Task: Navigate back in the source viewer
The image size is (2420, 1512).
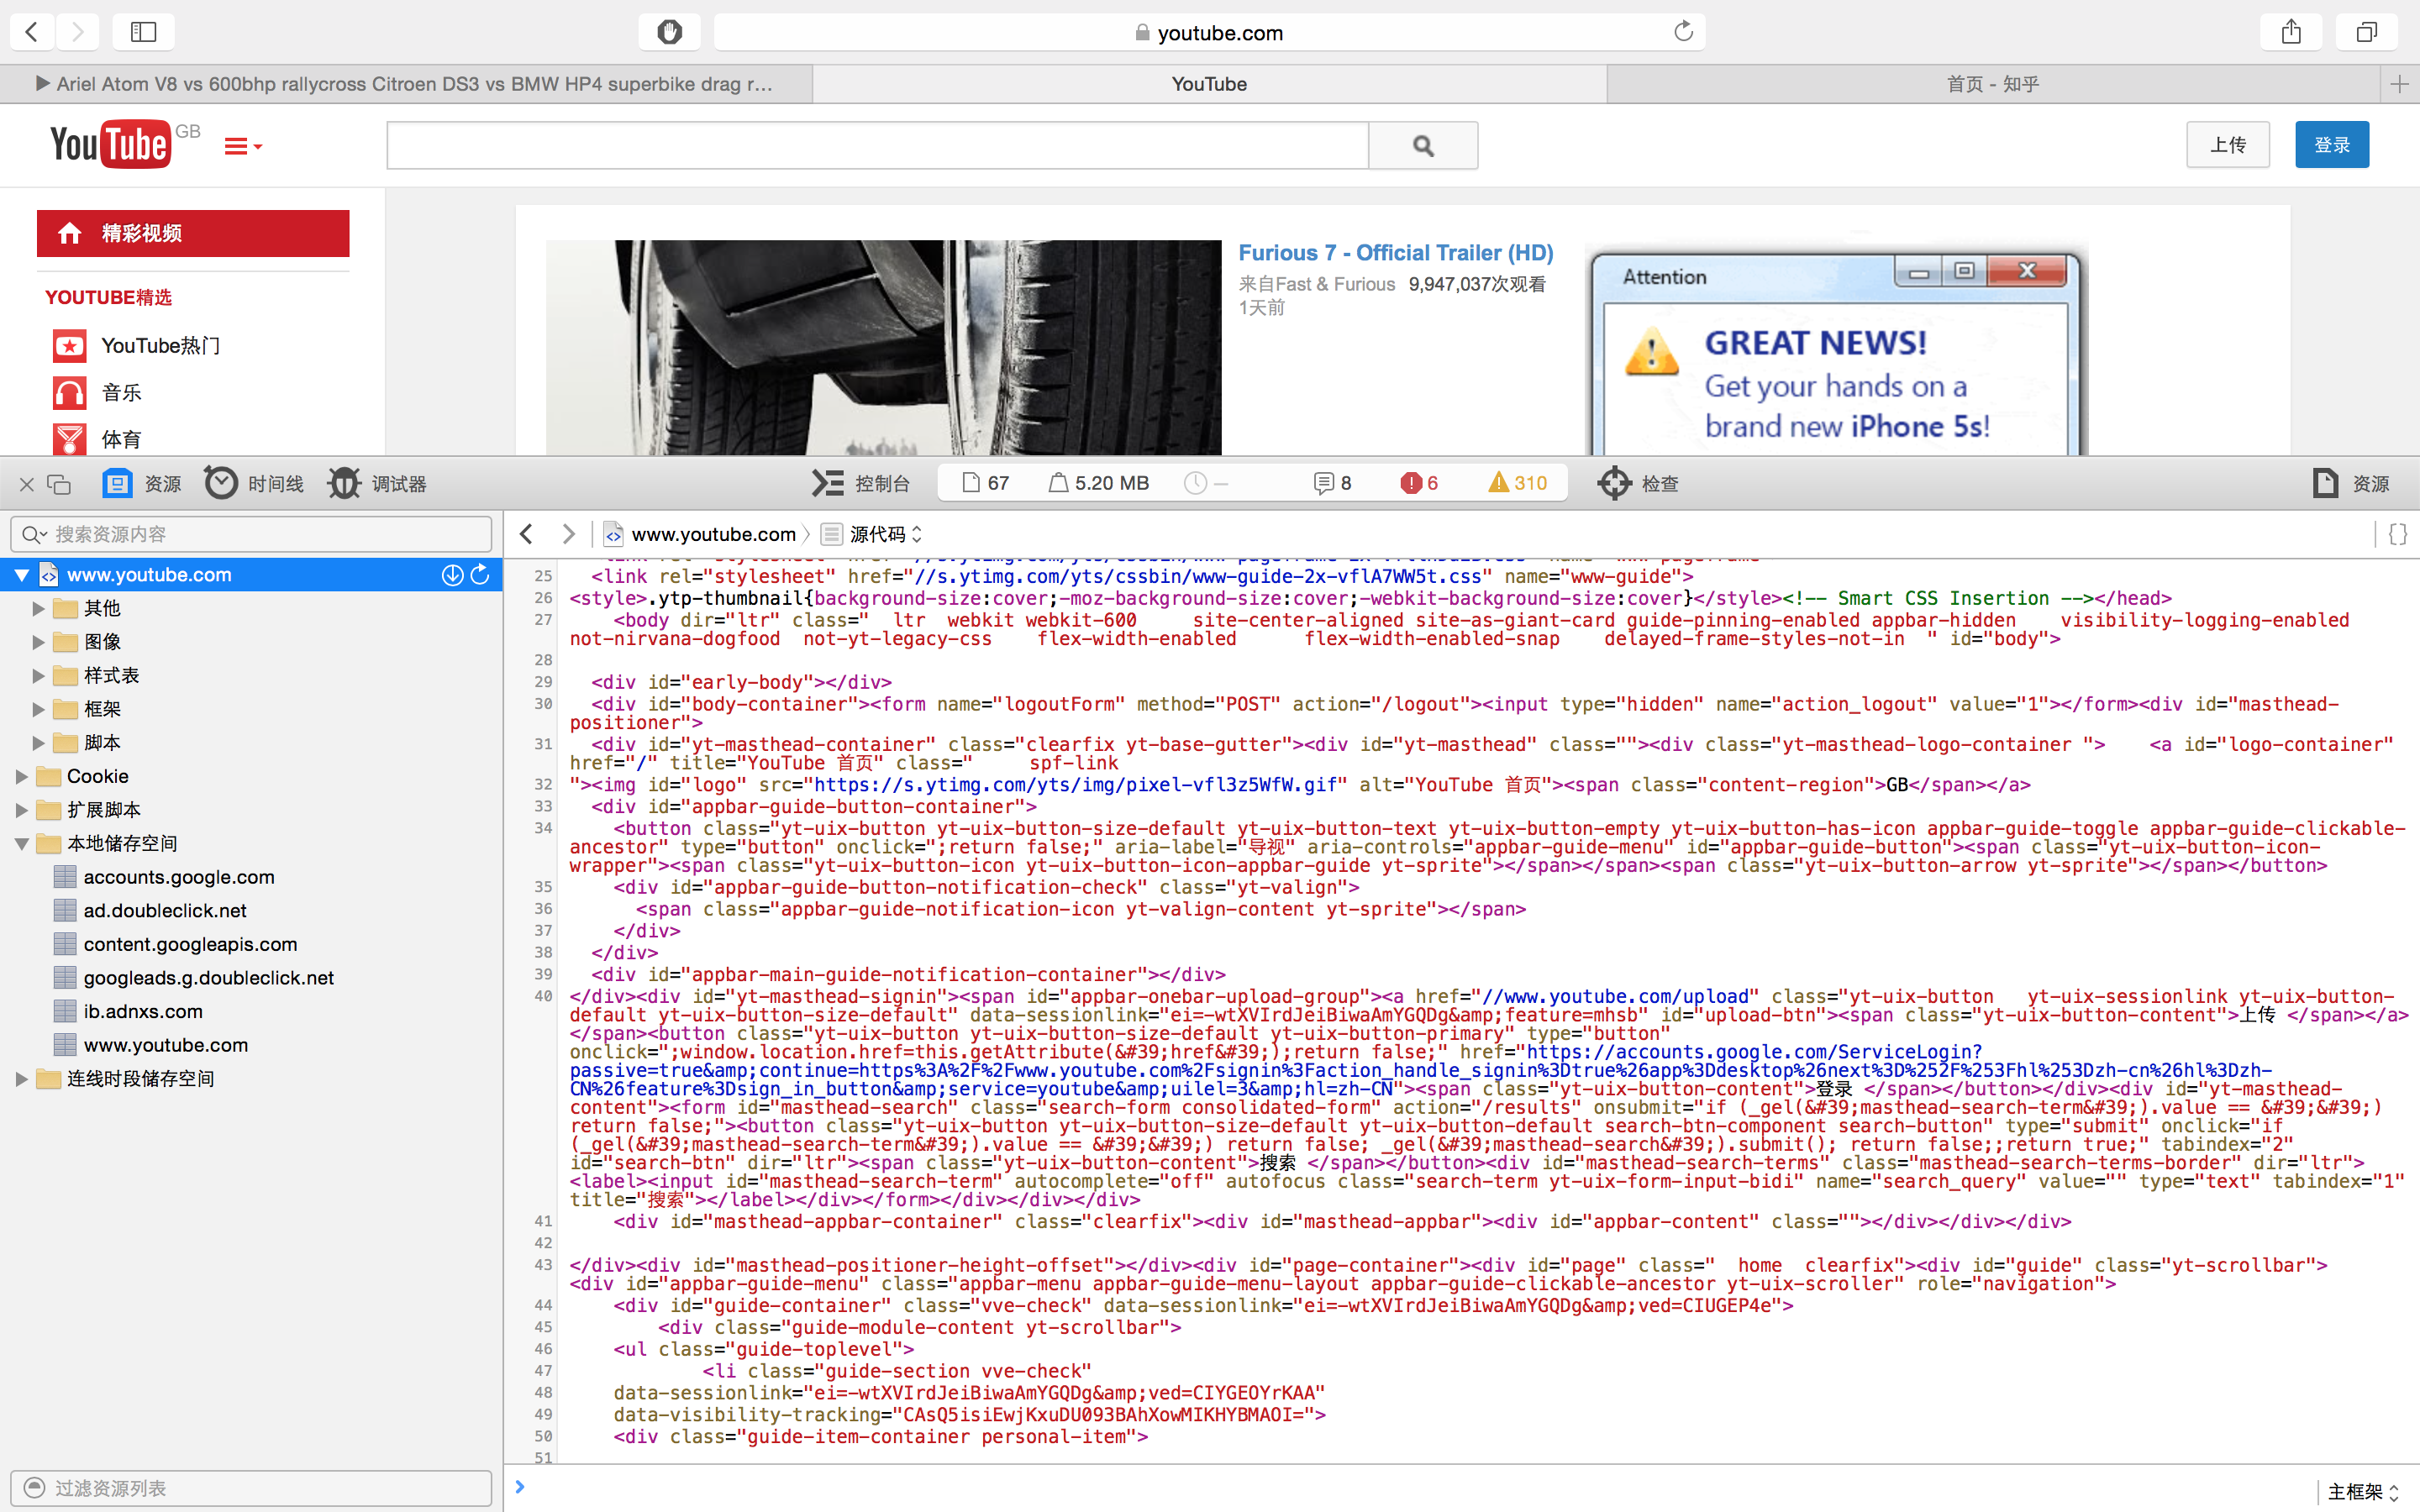Action: tap(527, 534)
